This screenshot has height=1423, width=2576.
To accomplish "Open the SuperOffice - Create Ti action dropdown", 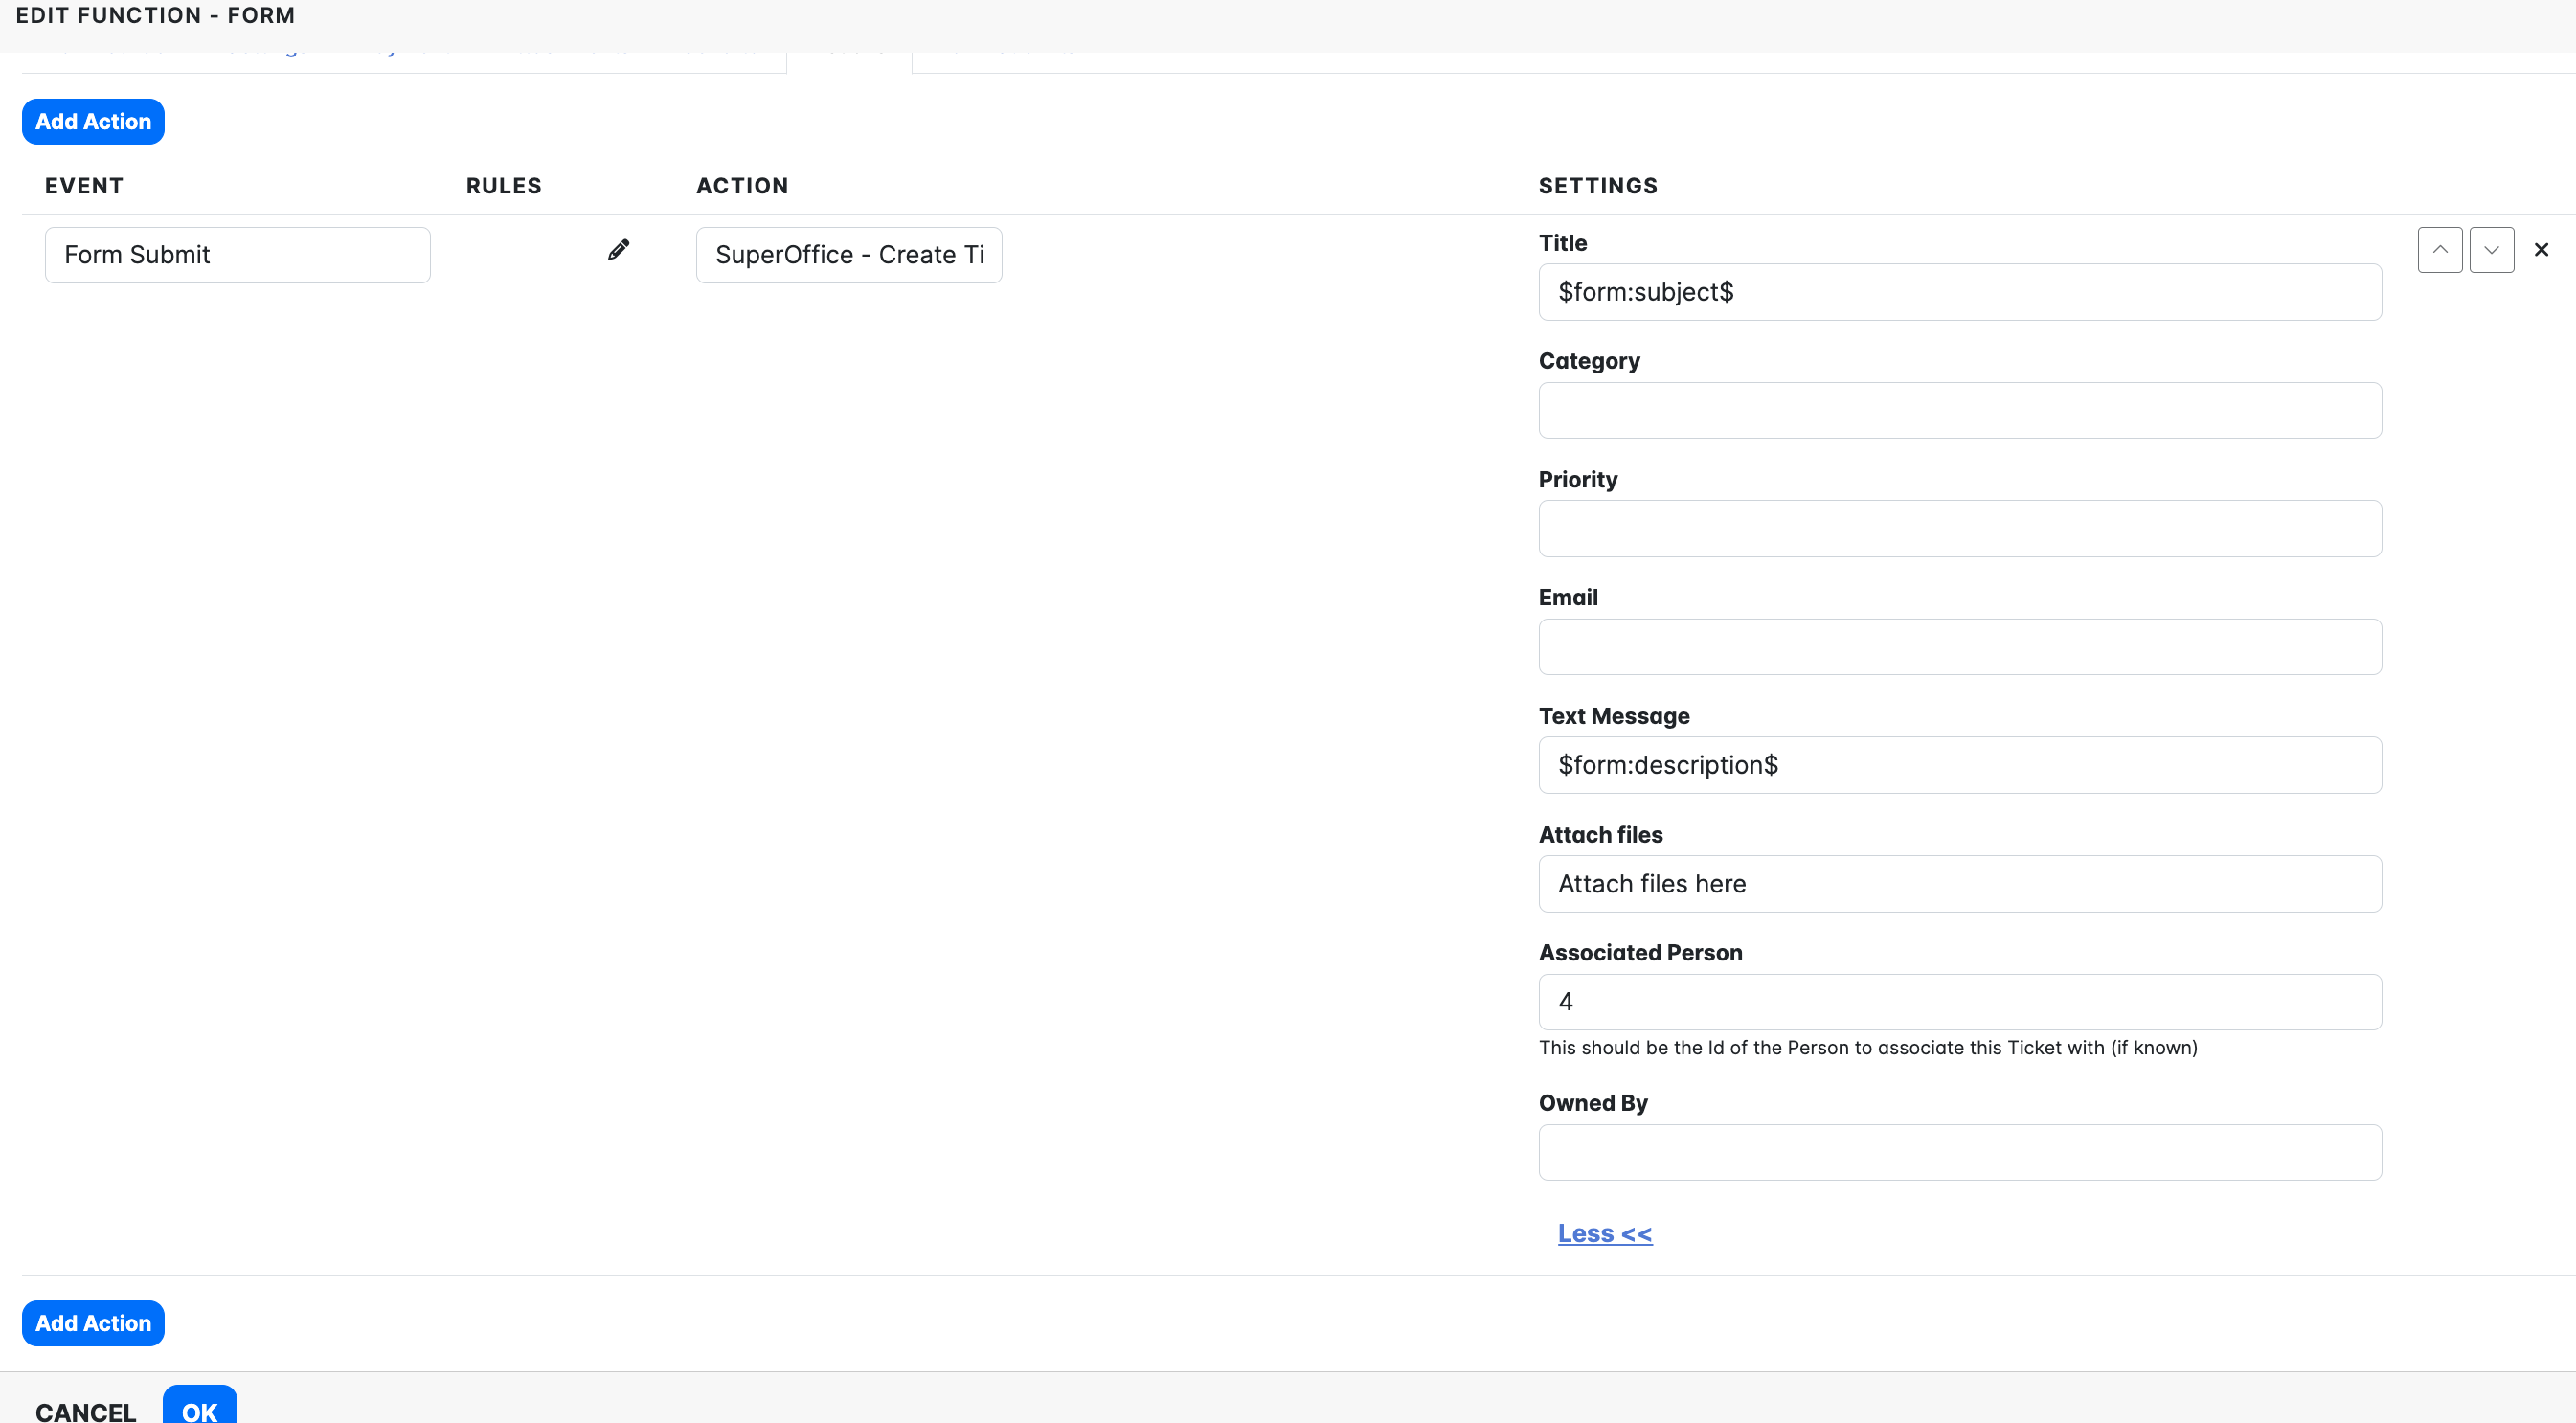I will coord(848,255).
